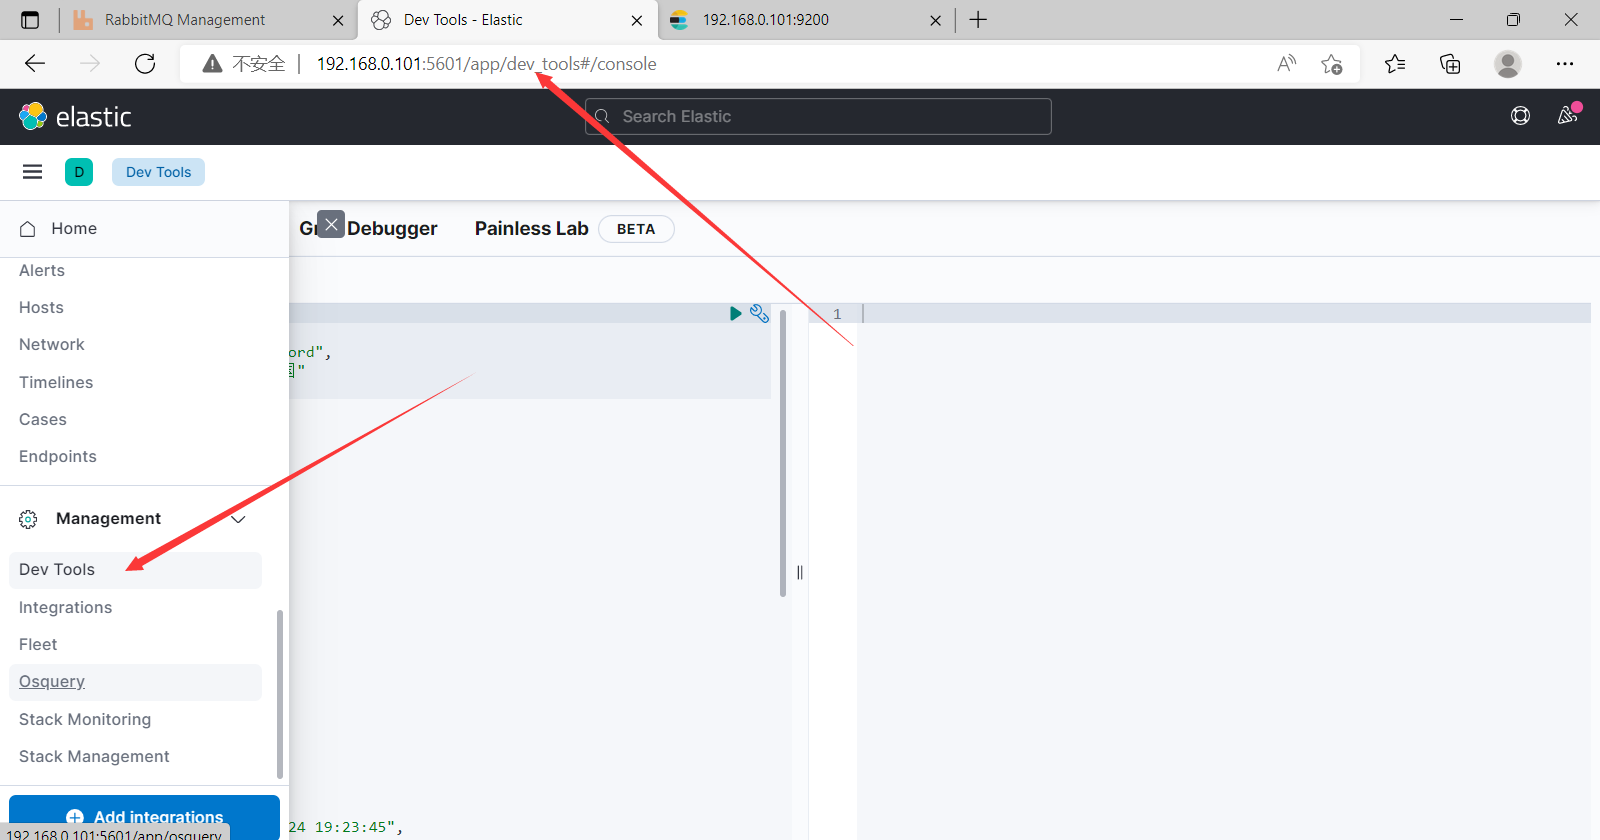Screen dimensions: 1600x840
Task: Open the read aloud icon
Action: point(1287,64)
